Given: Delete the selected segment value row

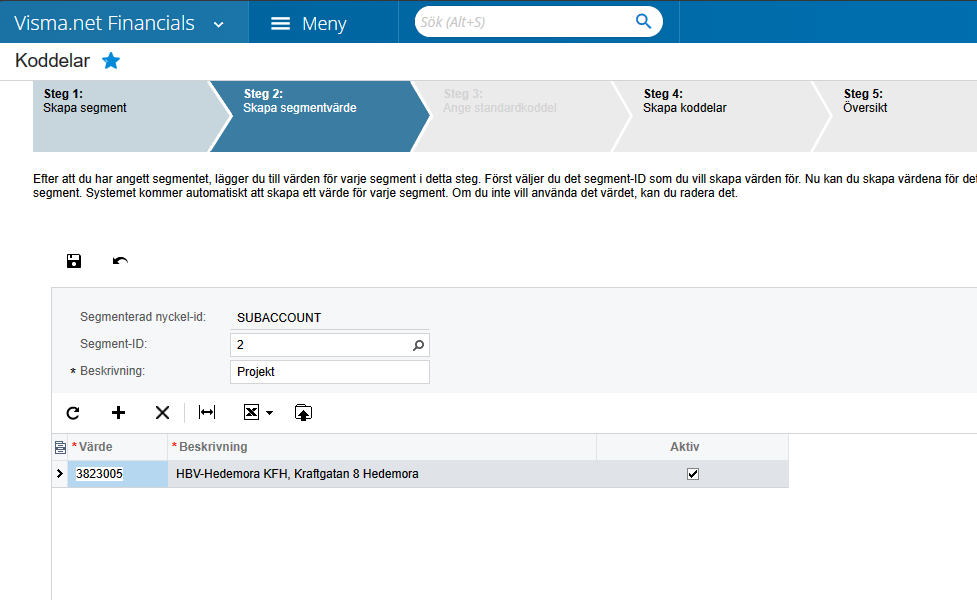Looking at the screenshot, I should click(x=162, y=412).
